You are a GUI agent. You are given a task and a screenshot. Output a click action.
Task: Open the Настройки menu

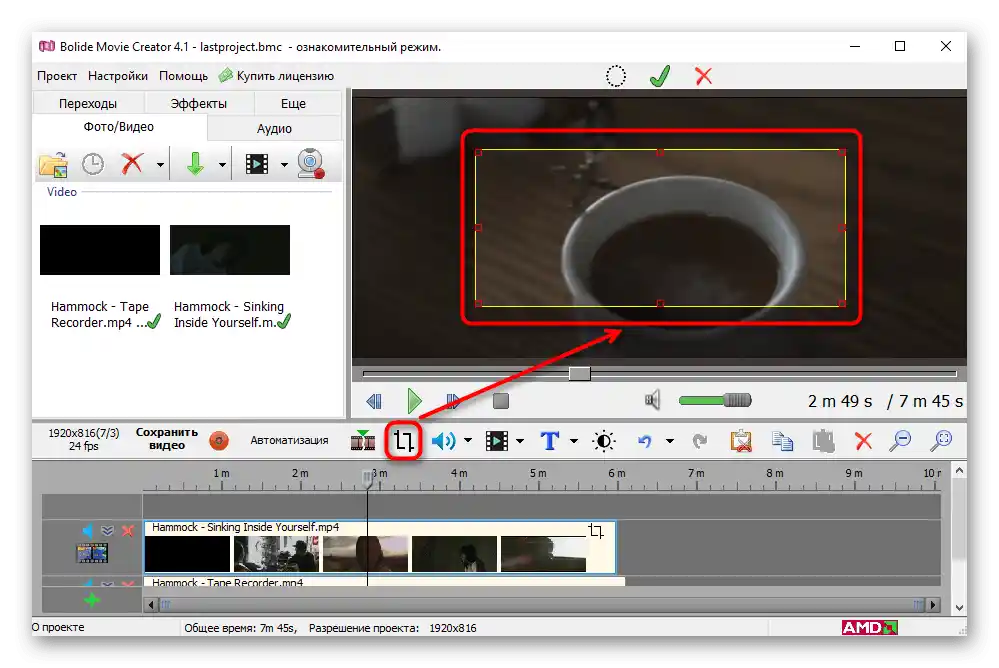[118, 76]
